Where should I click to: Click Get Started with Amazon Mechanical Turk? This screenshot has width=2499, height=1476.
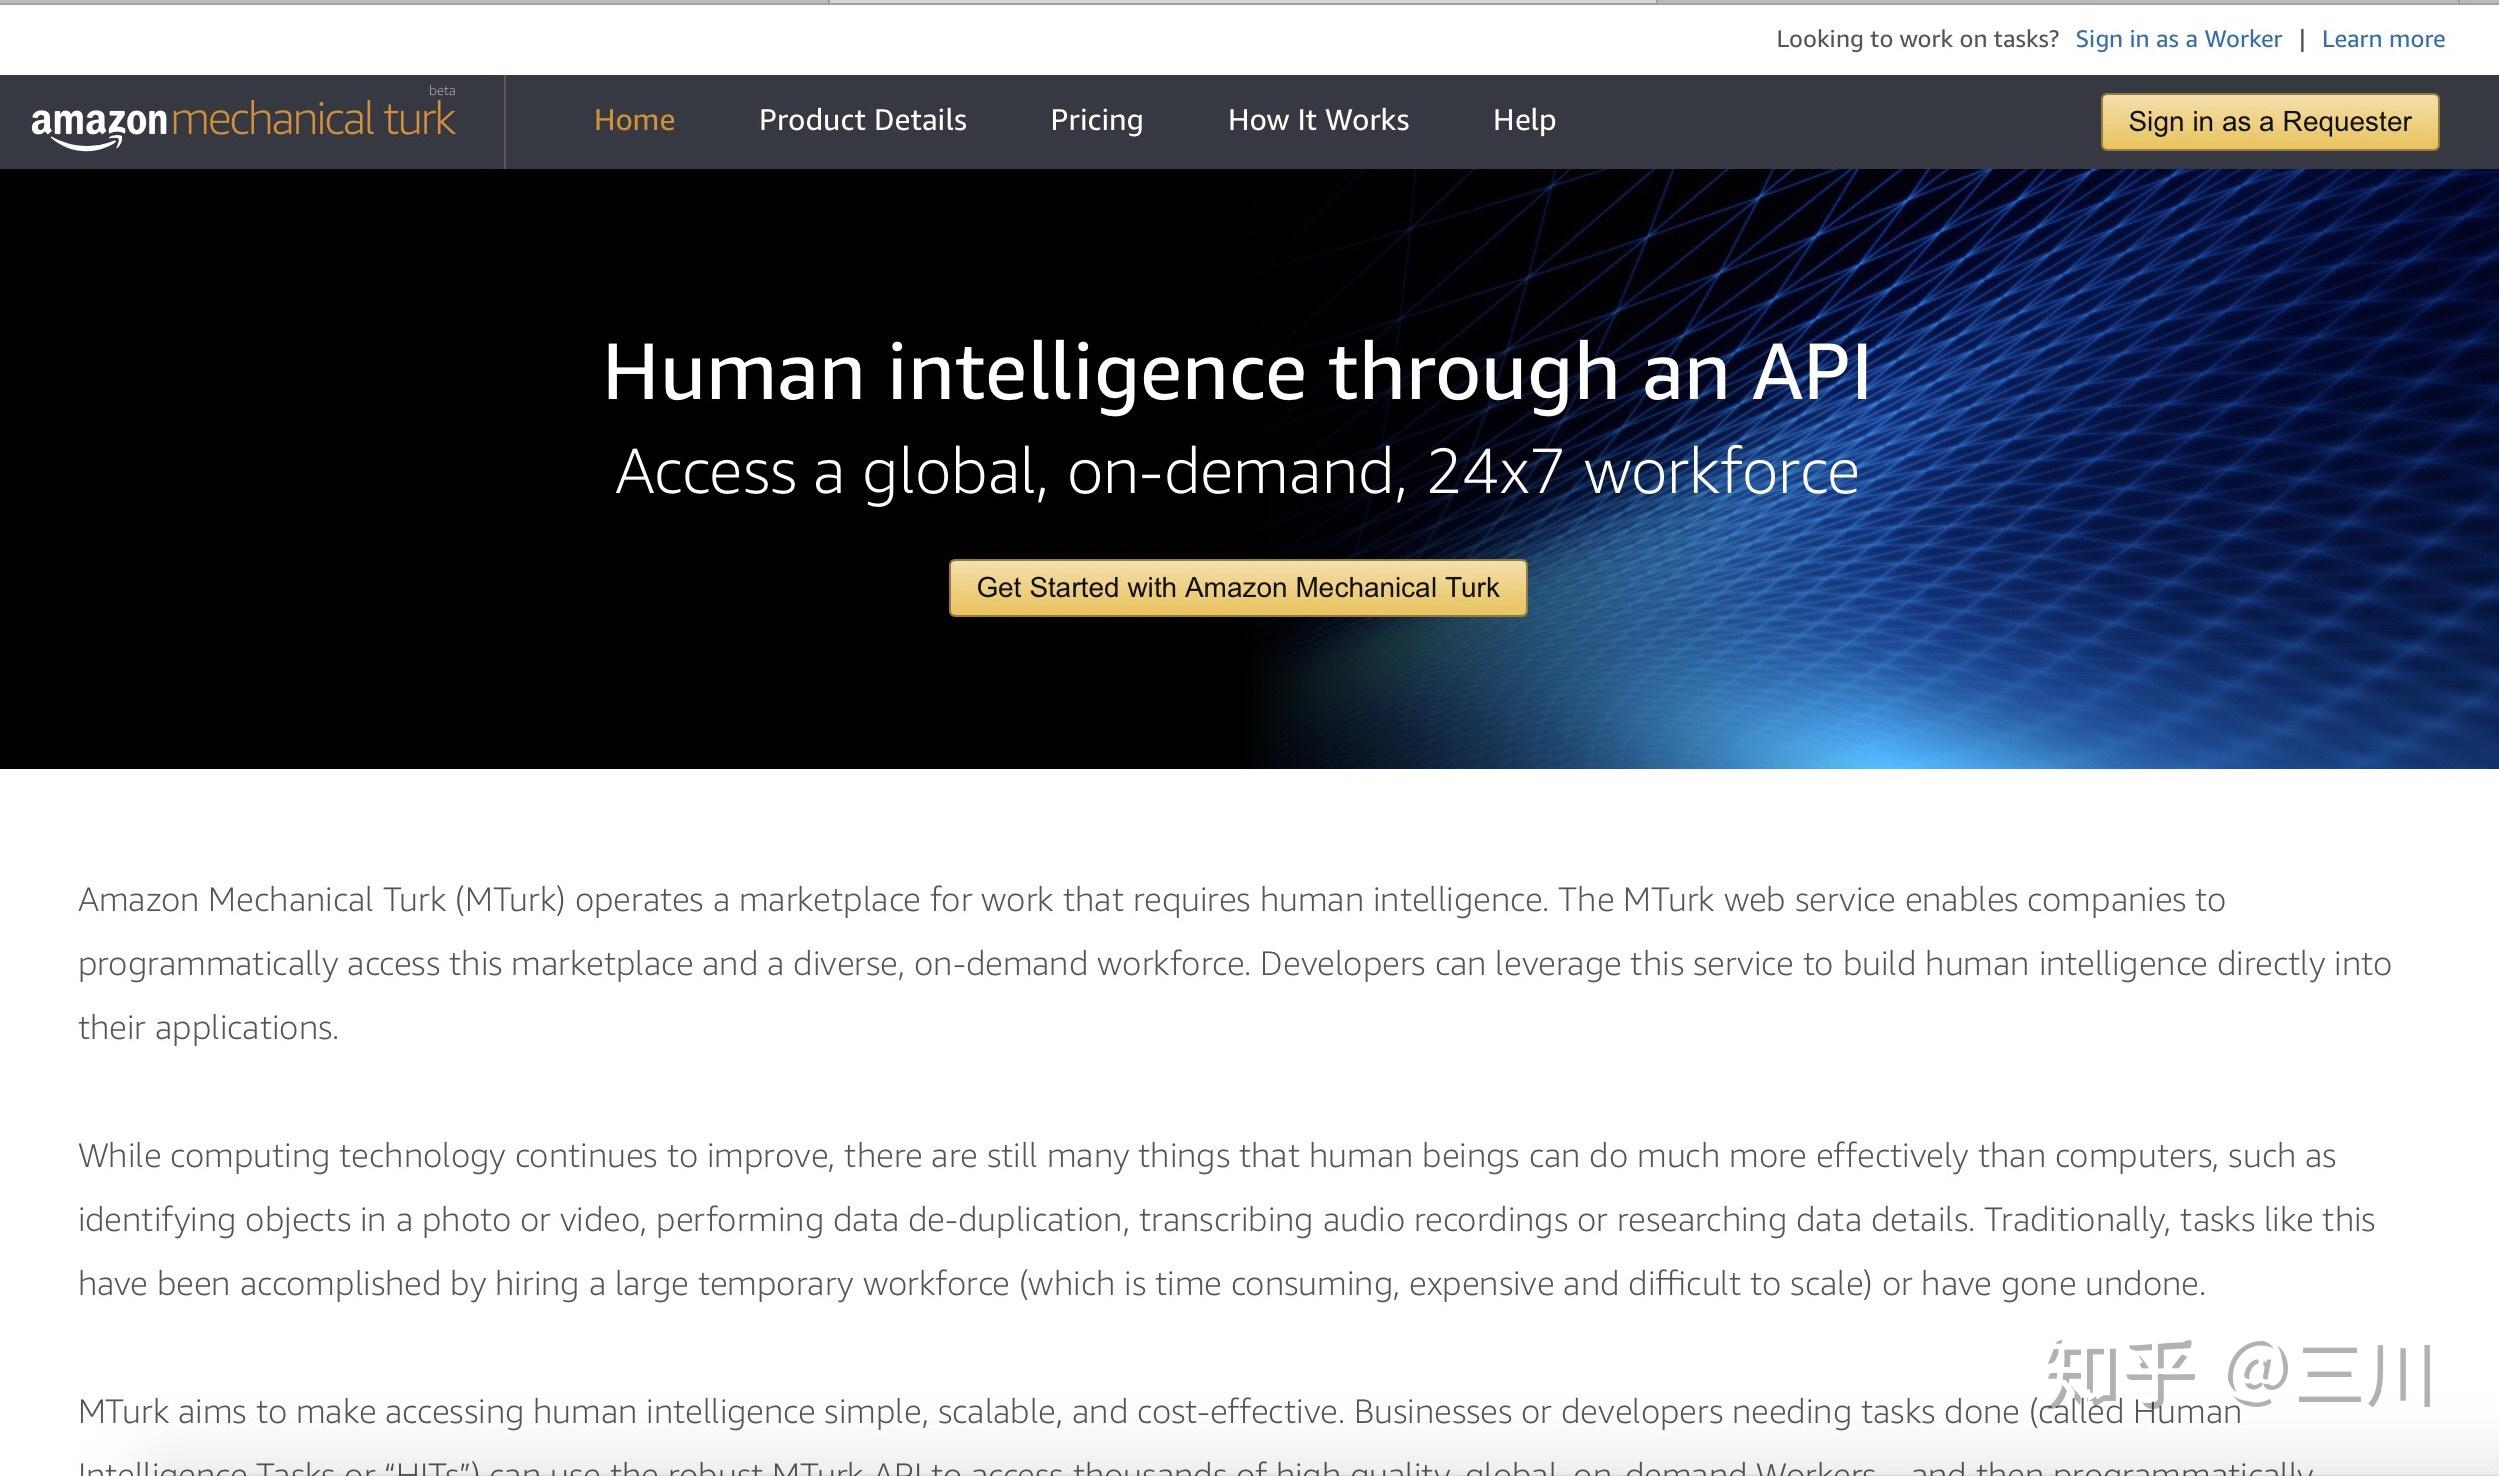point(1237,588)
